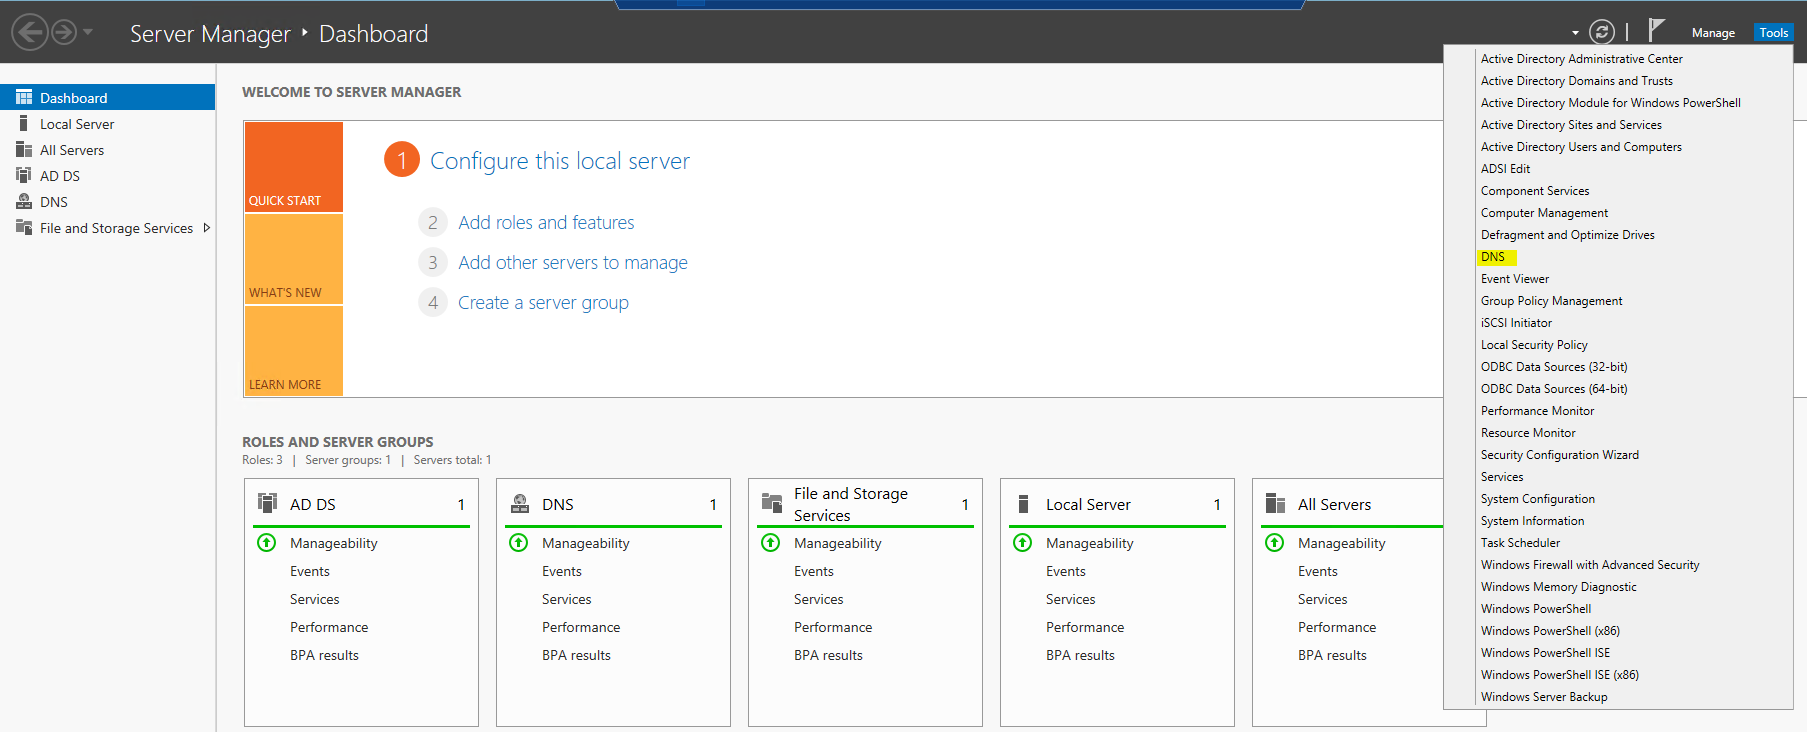Screen dimensions: 1807x732
Task: Select Active Directory Administrative Center in Tools
Action: 1581,59
